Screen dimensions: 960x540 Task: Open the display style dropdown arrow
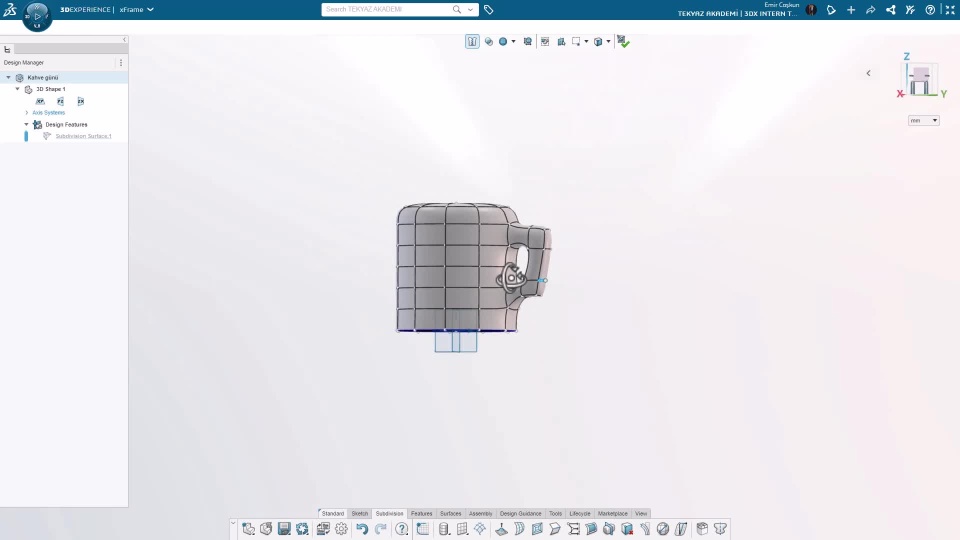pyautogui.click(x=513, y=42)
